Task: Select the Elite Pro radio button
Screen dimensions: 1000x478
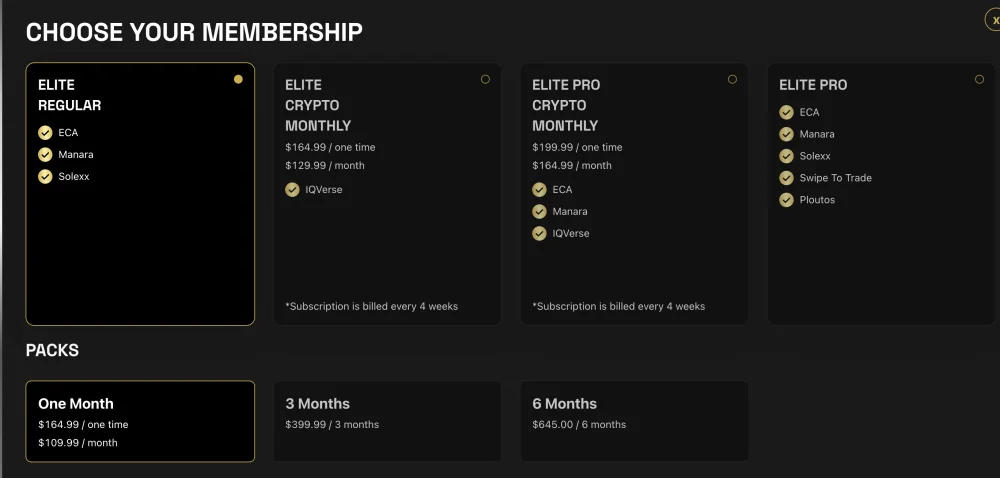Action: coord(980,79)
